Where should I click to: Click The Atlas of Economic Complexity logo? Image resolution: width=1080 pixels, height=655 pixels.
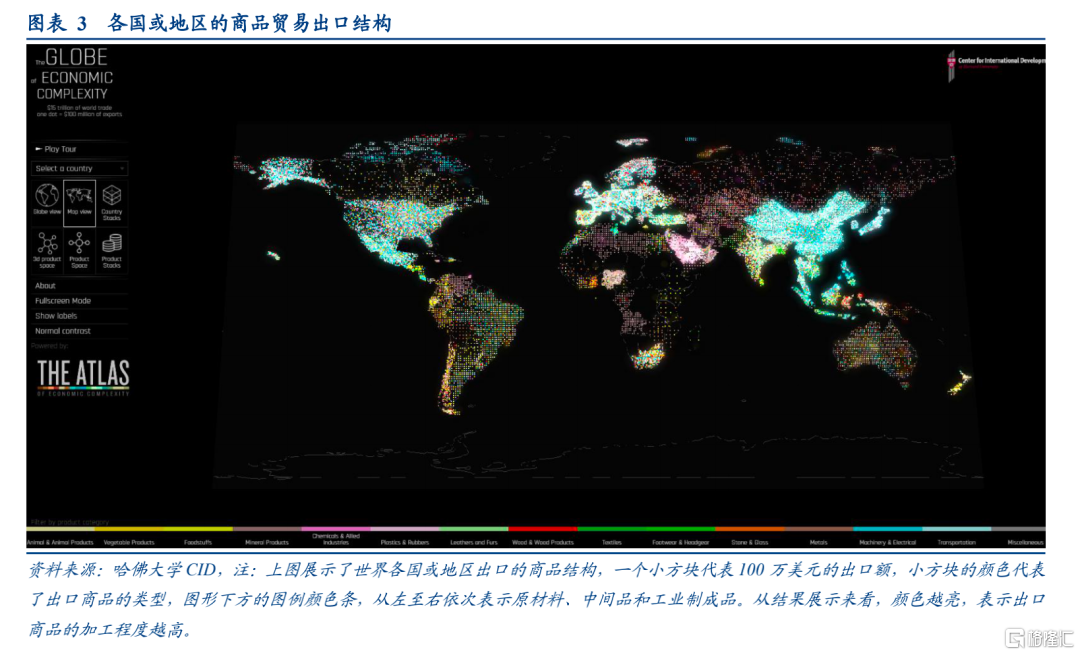(x=83, y=377)
